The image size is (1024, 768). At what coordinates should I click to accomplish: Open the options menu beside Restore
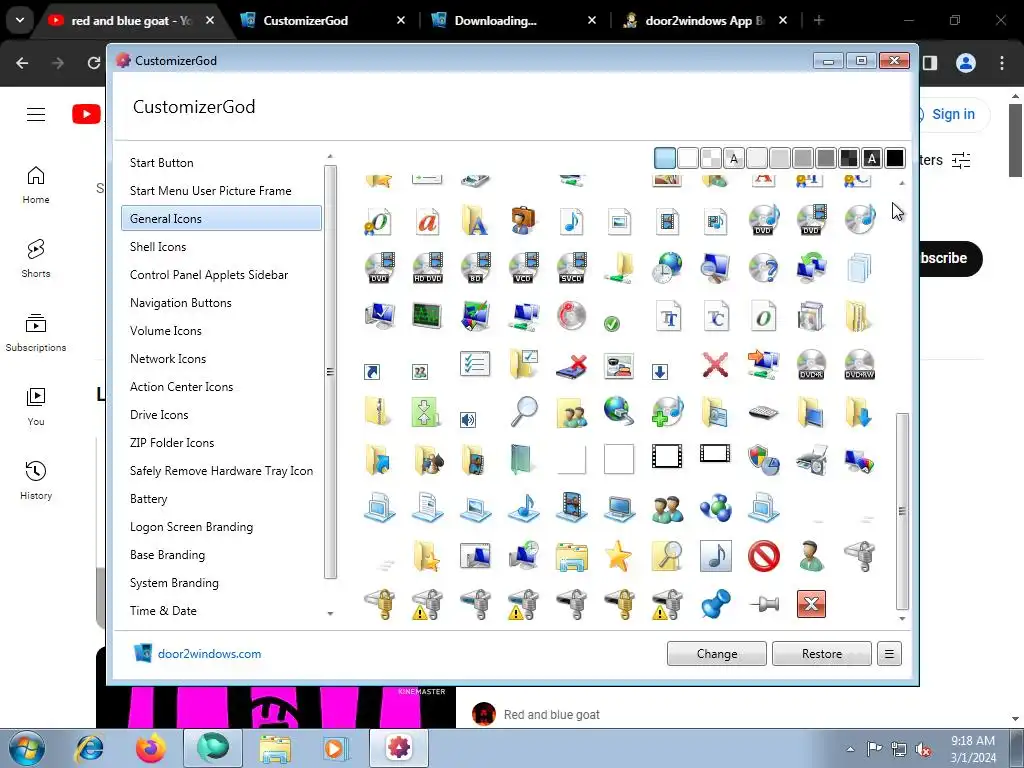[x=889, y=654]
